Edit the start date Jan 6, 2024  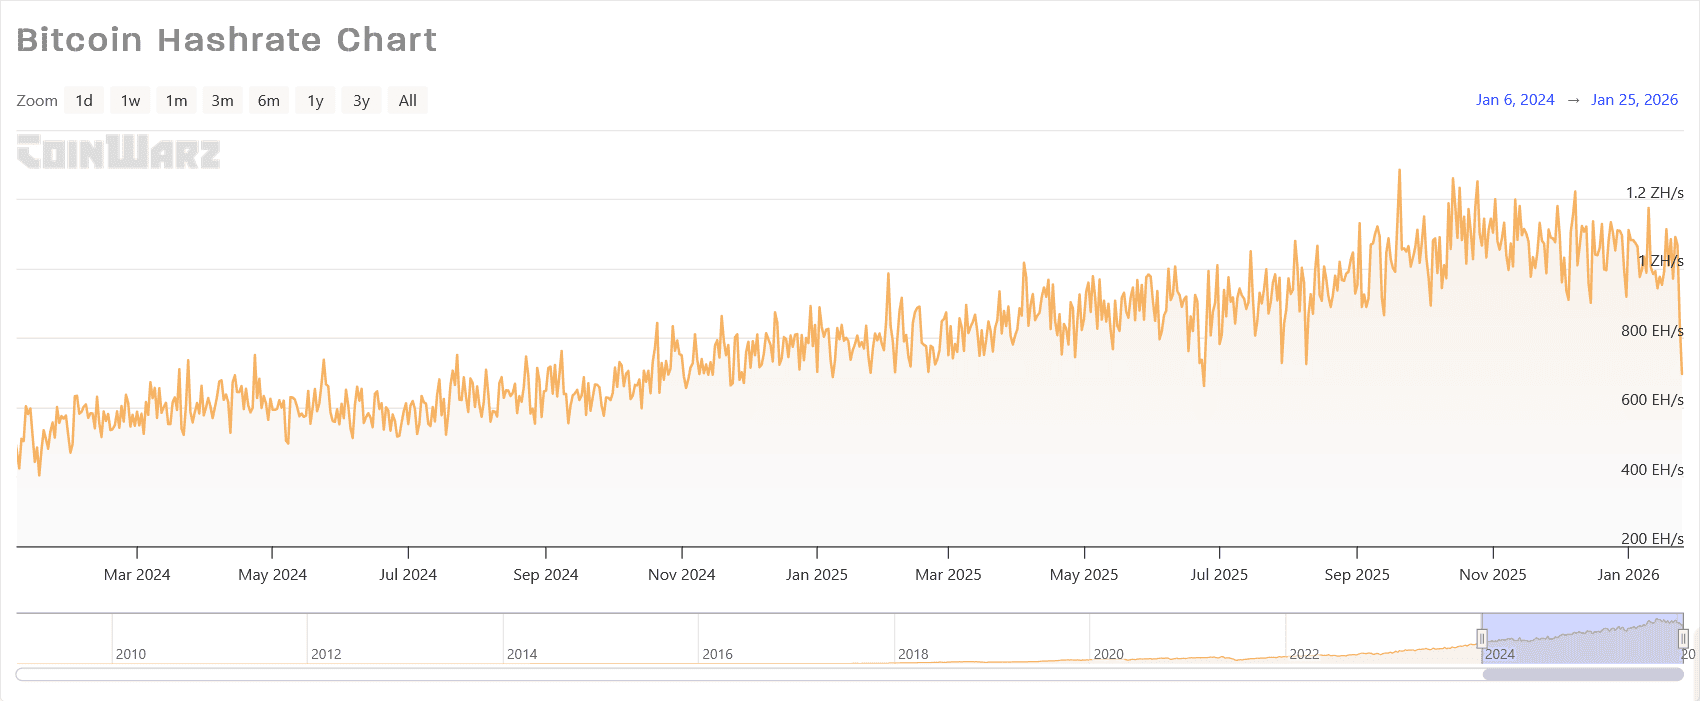(1515, 100)
